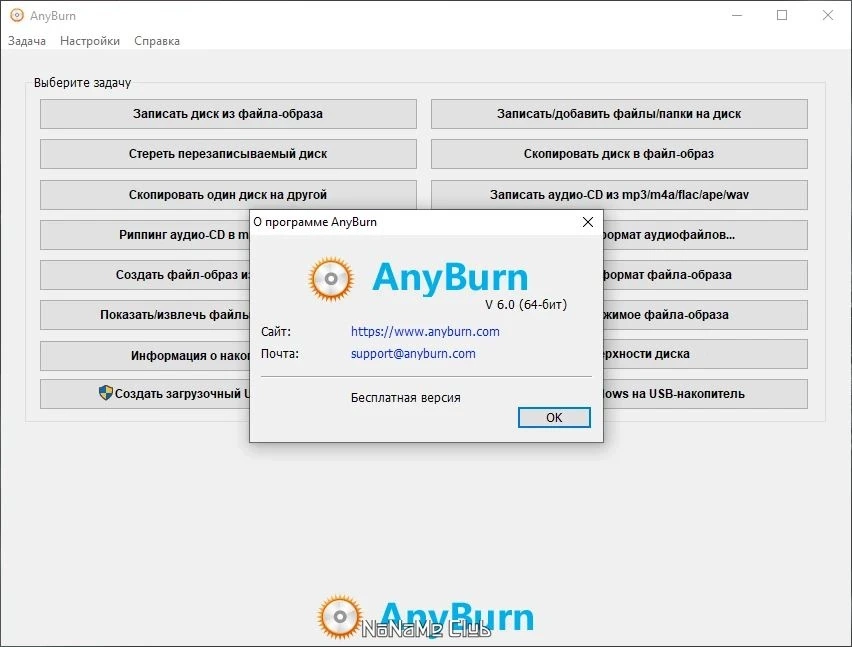Click the Показать/извлечь файлы button
852x647 pixels.
pos(145,315)
